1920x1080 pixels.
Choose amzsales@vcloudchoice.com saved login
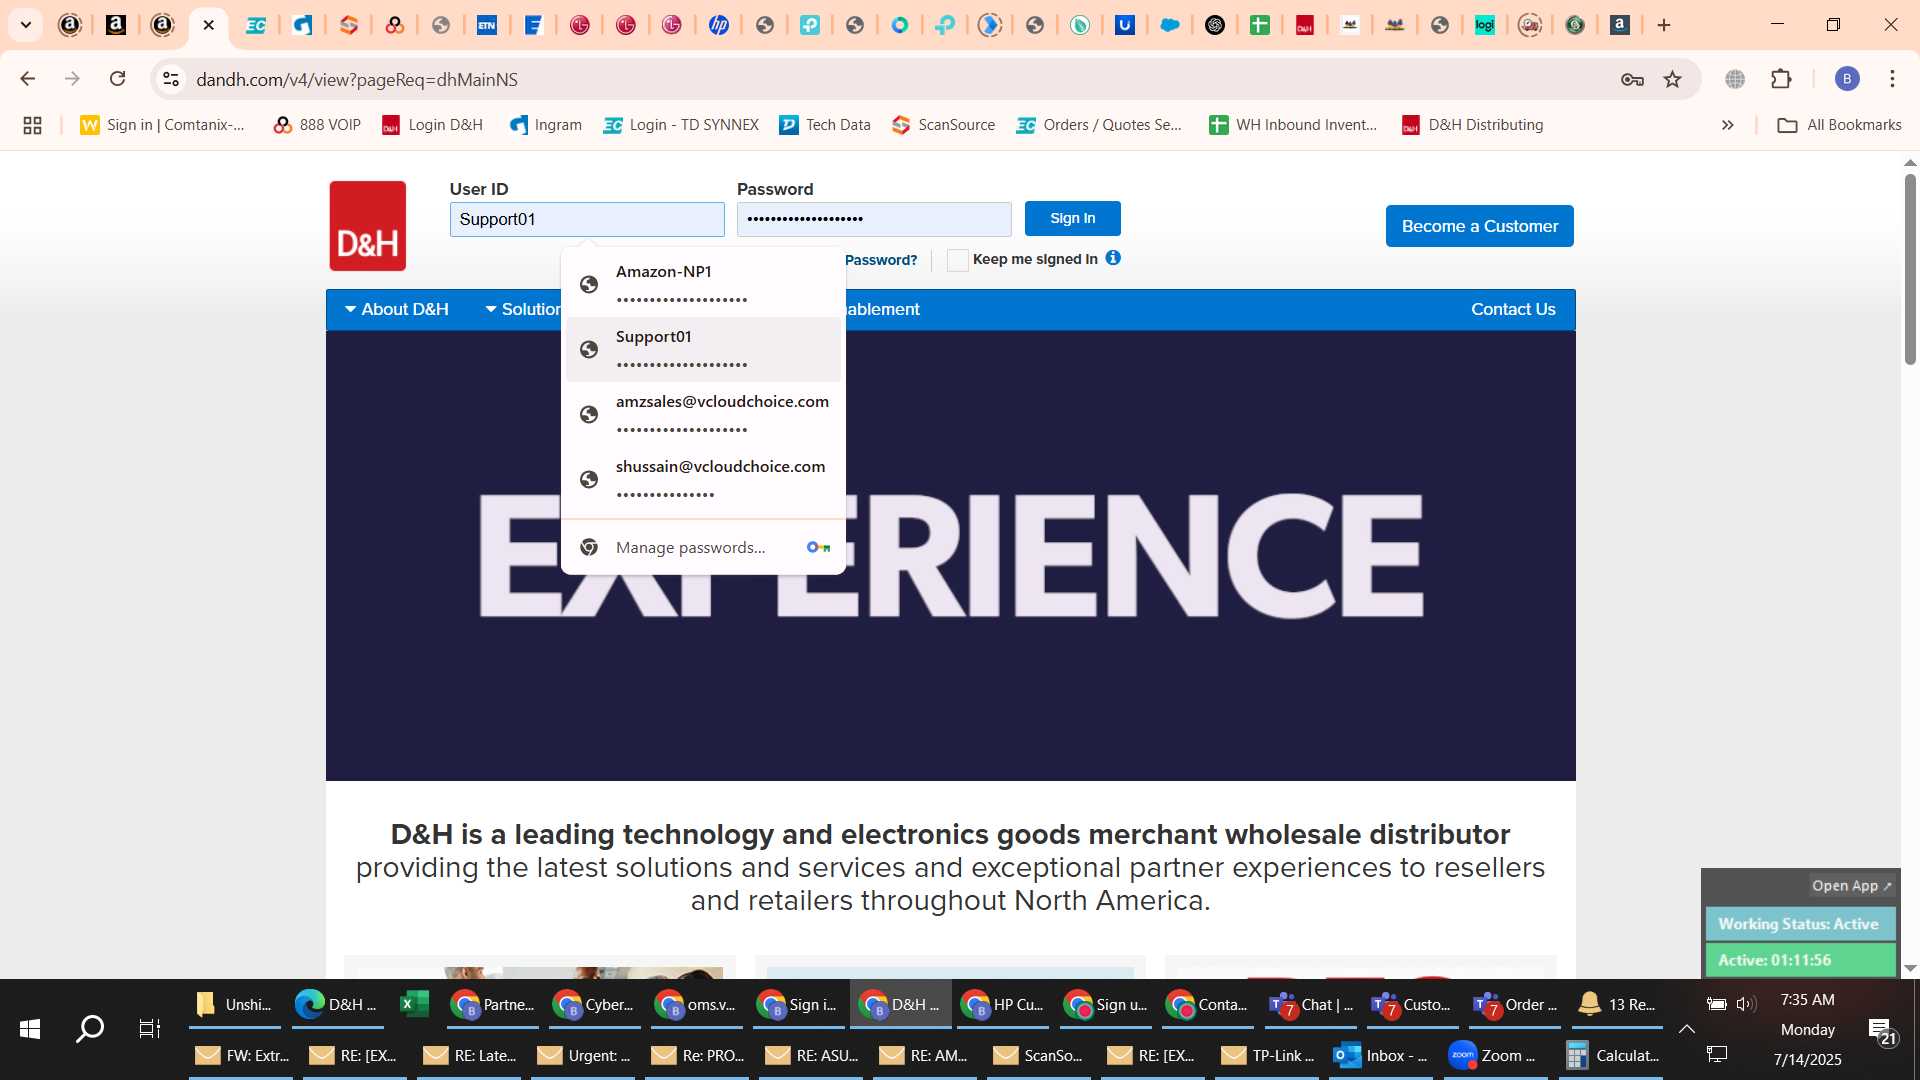pyautogui.click(x=703, y=415)
